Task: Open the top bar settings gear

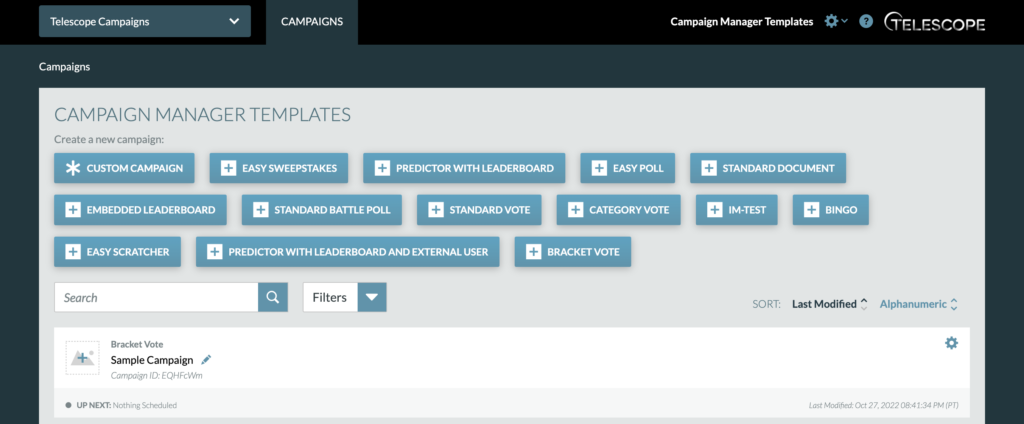Action: (x=832, y=21)
